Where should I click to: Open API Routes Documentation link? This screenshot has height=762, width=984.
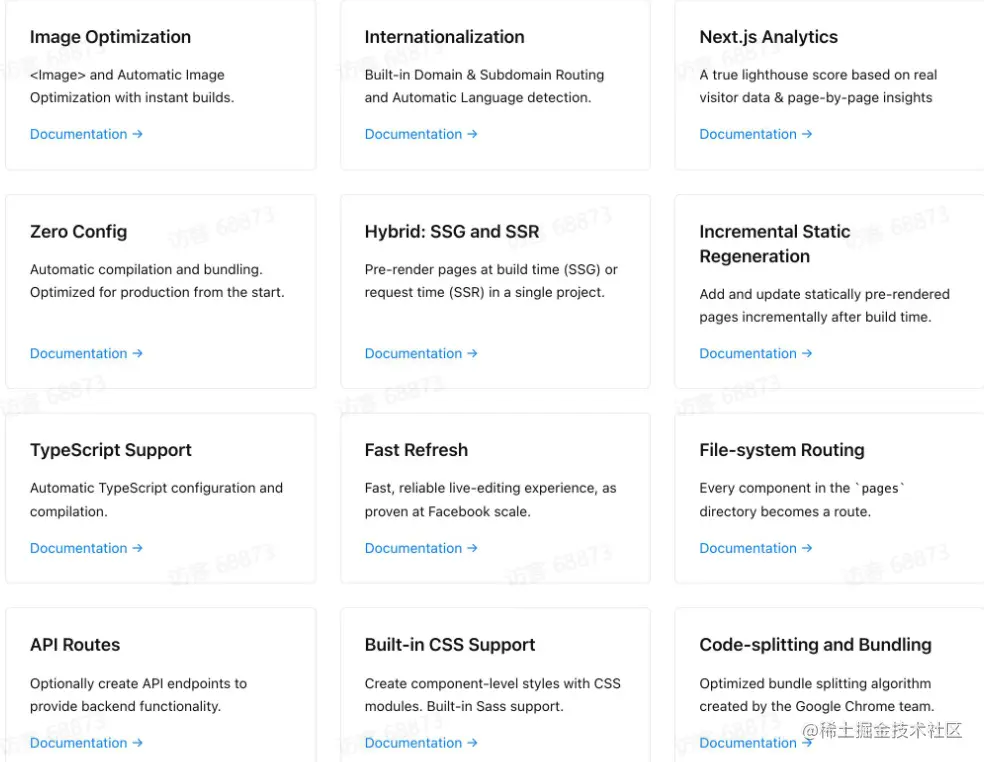(86, 743)
